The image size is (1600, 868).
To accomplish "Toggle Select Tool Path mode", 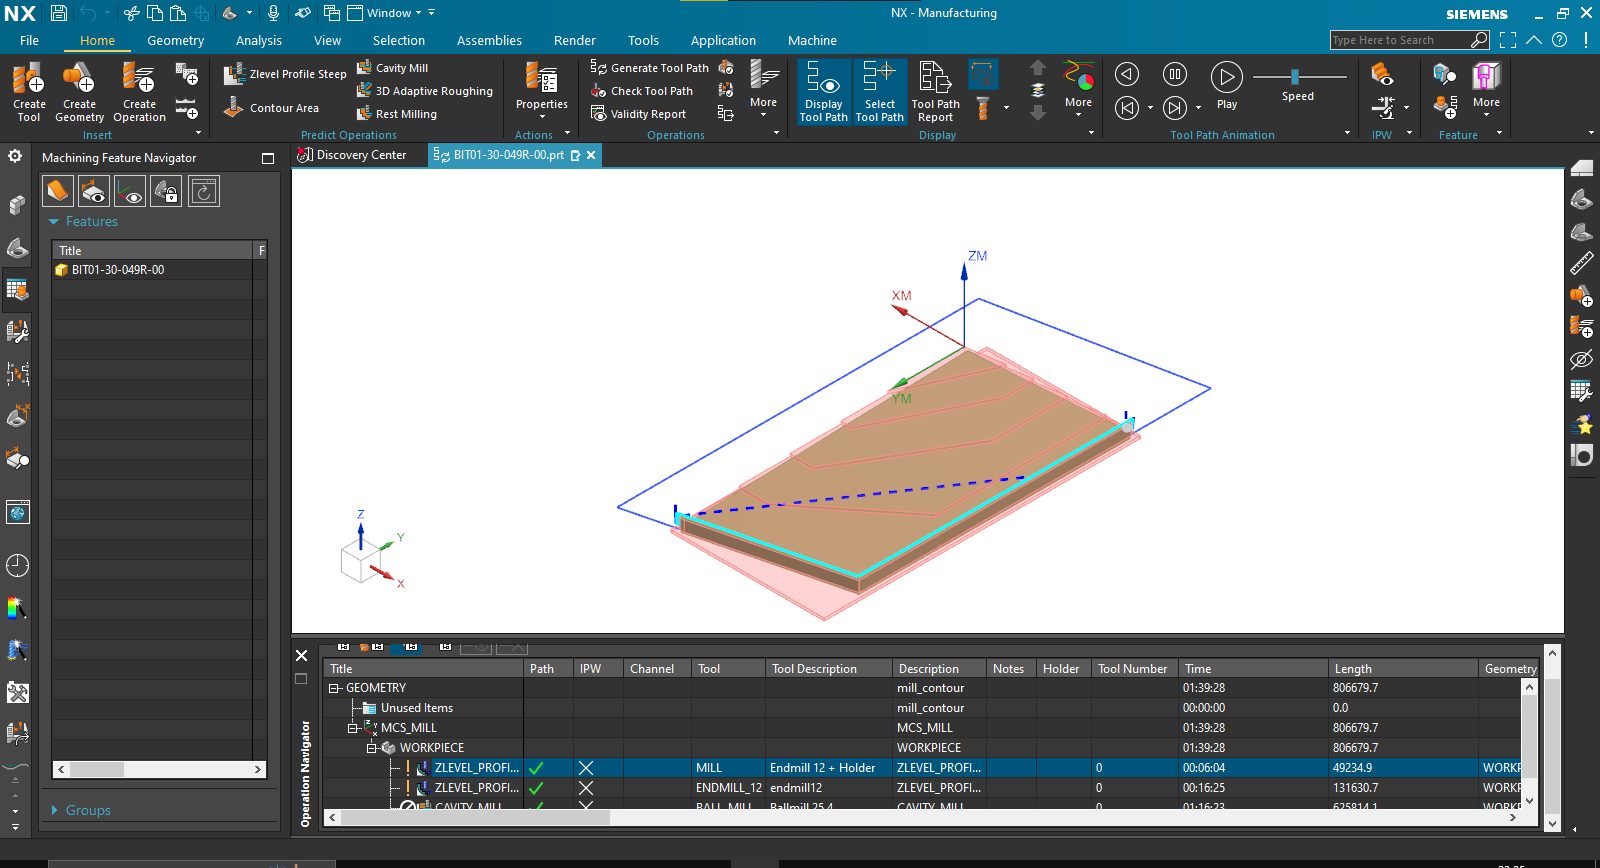I will (879, 90).
